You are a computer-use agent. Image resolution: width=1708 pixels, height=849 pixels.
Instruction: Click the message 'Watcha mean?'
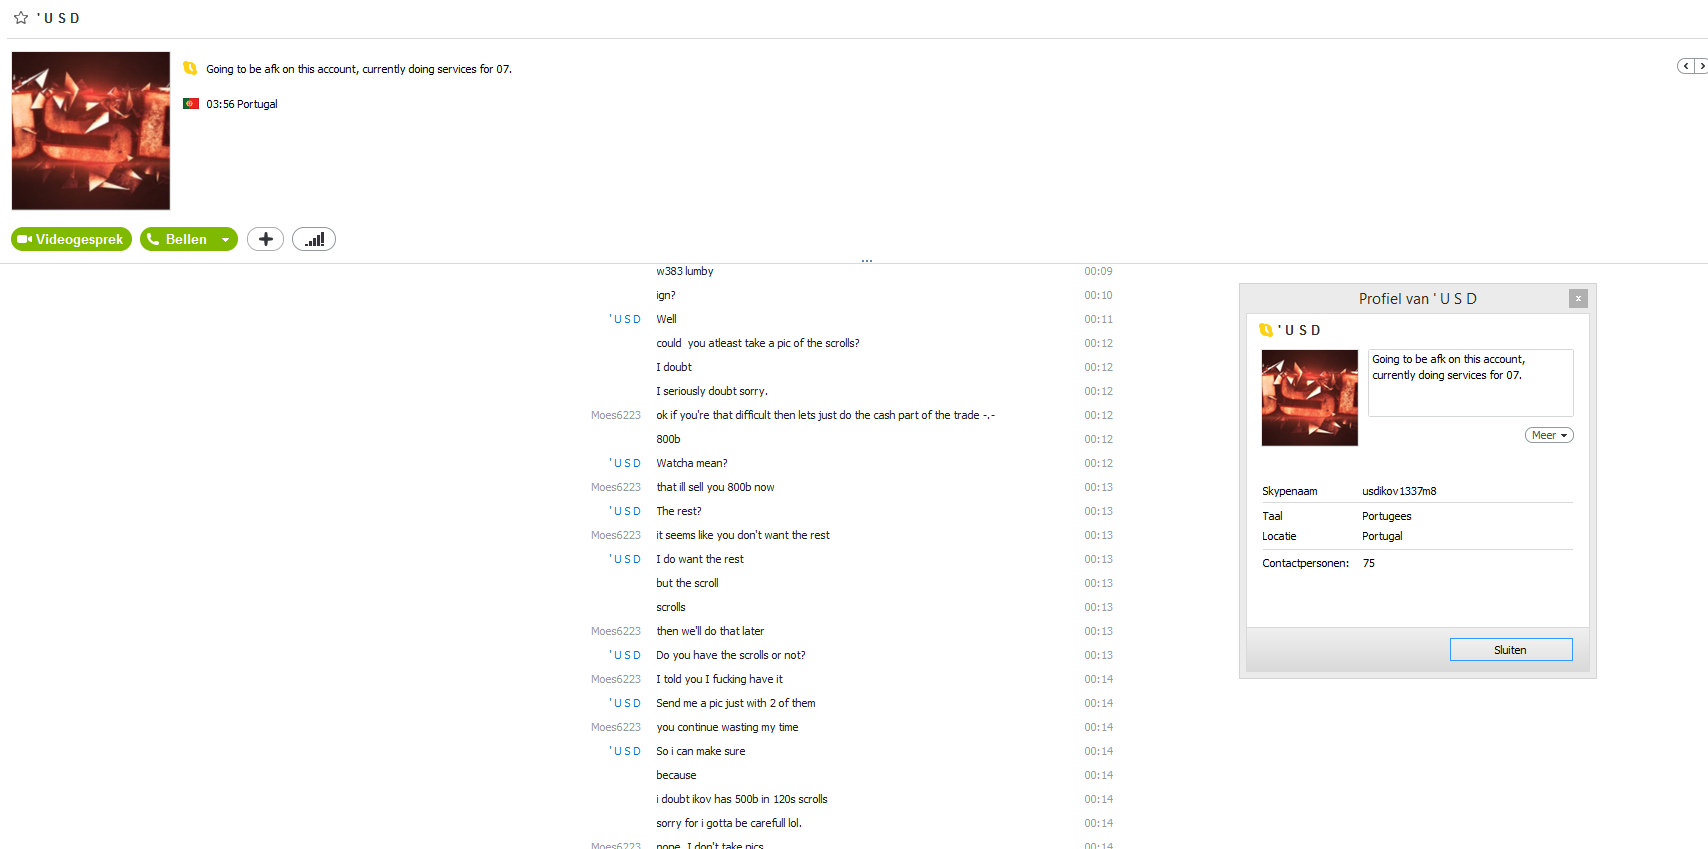pyautogui.click(x=692, y=463)
